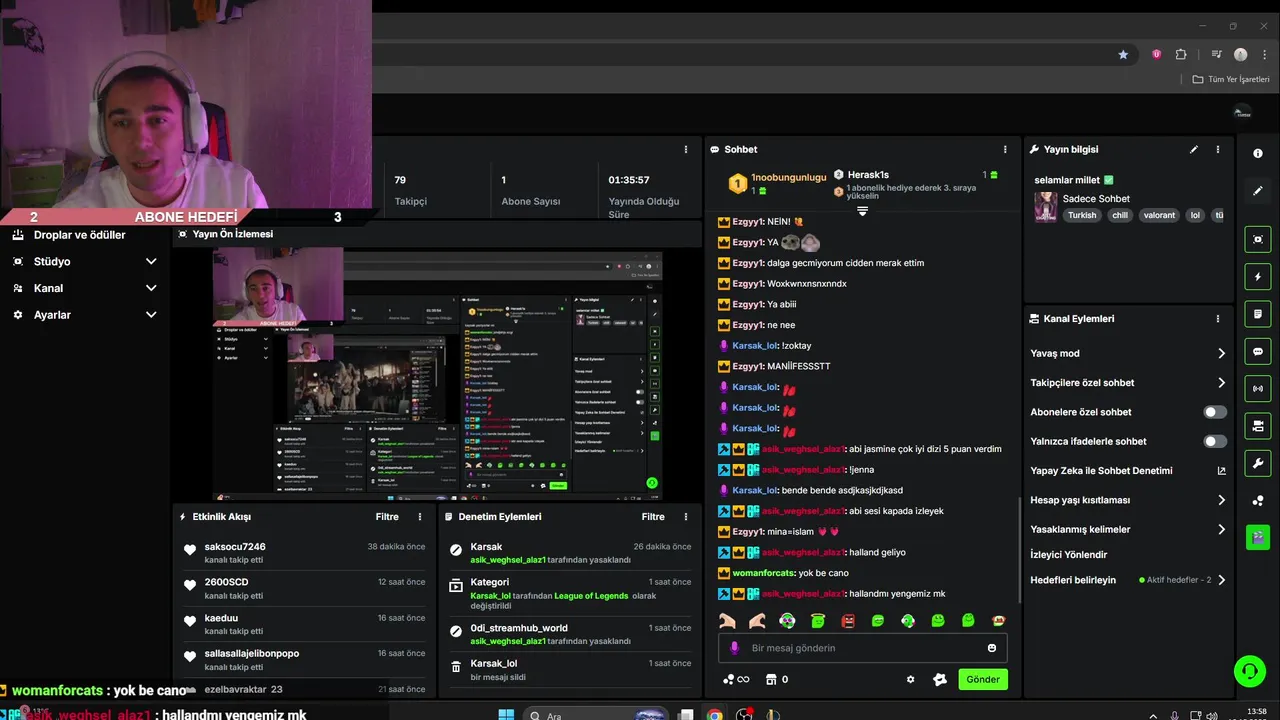
Task: Open Filtre in Etkinlik Akışı panel
Action: pos(387,517)
